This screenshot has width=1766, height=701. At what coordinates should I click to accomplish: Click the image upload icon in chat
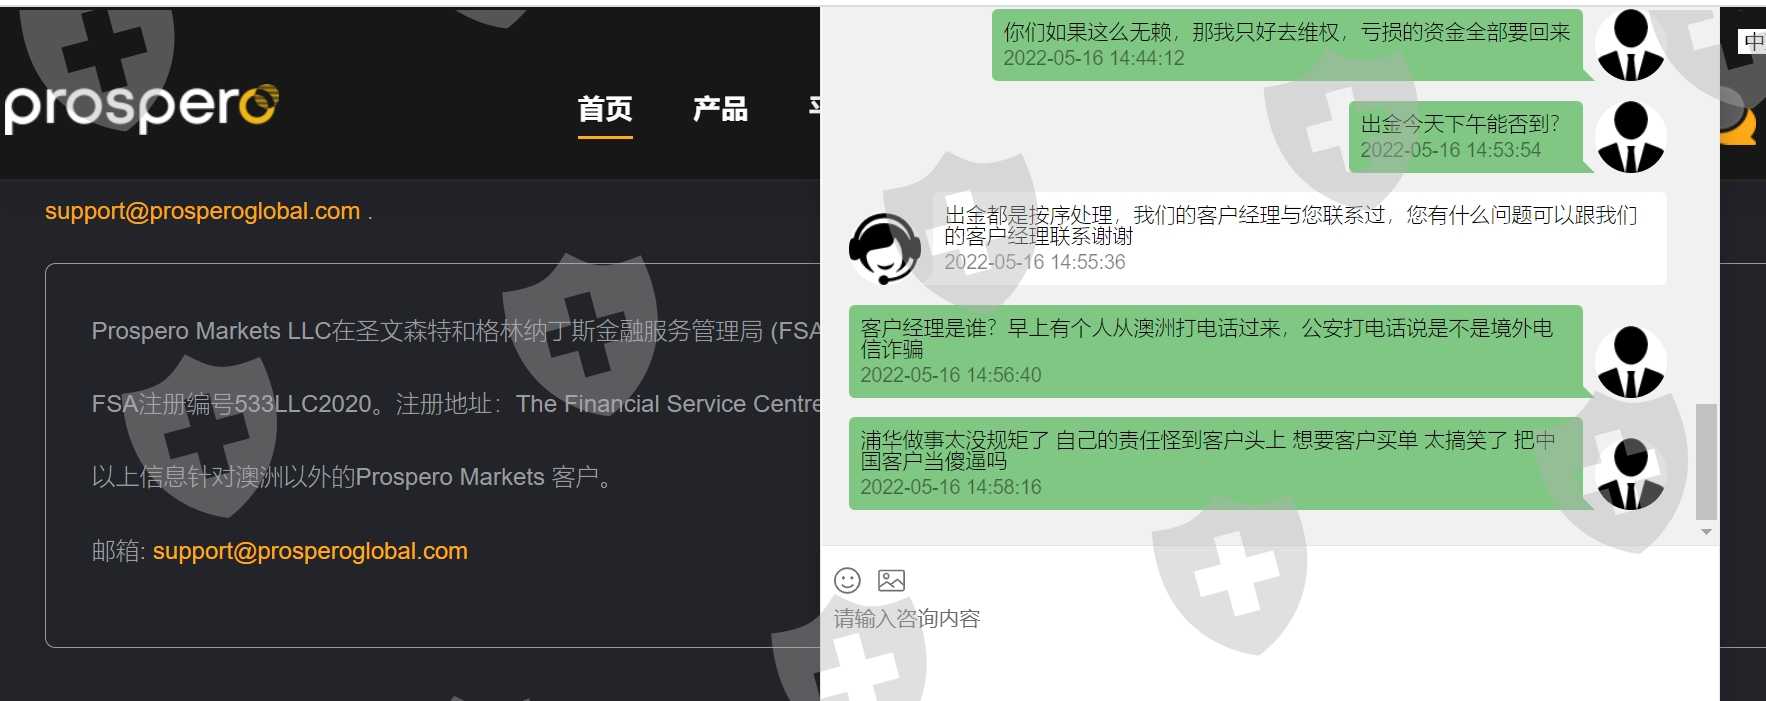(x=891, y=581)
